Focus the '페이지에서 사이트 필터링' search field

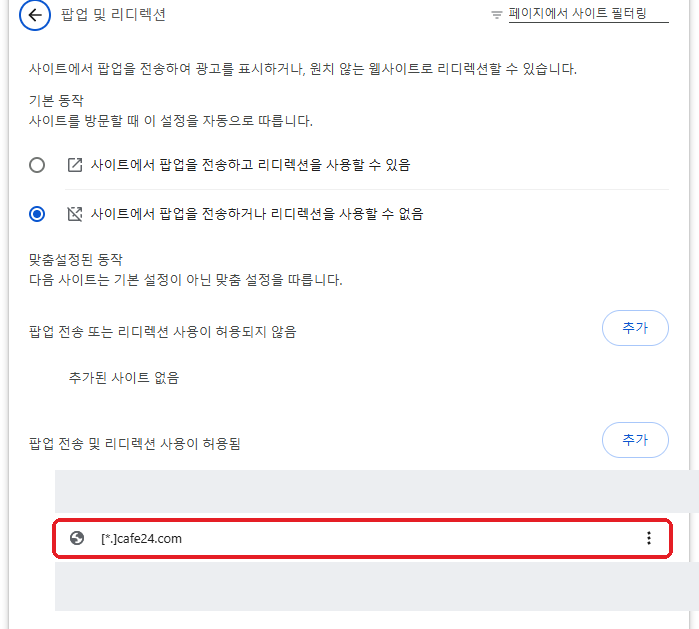[x=588, y=14]
